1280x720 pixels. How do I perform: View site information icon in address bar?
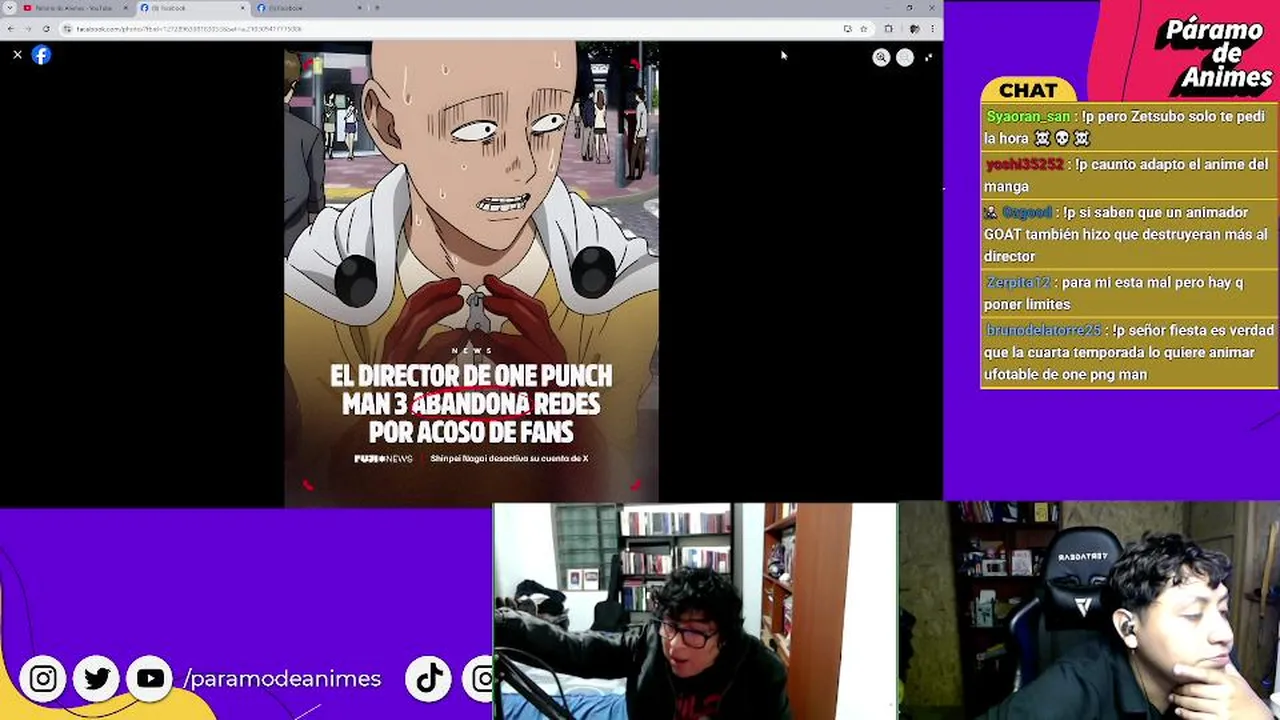[x=67, y=29]
